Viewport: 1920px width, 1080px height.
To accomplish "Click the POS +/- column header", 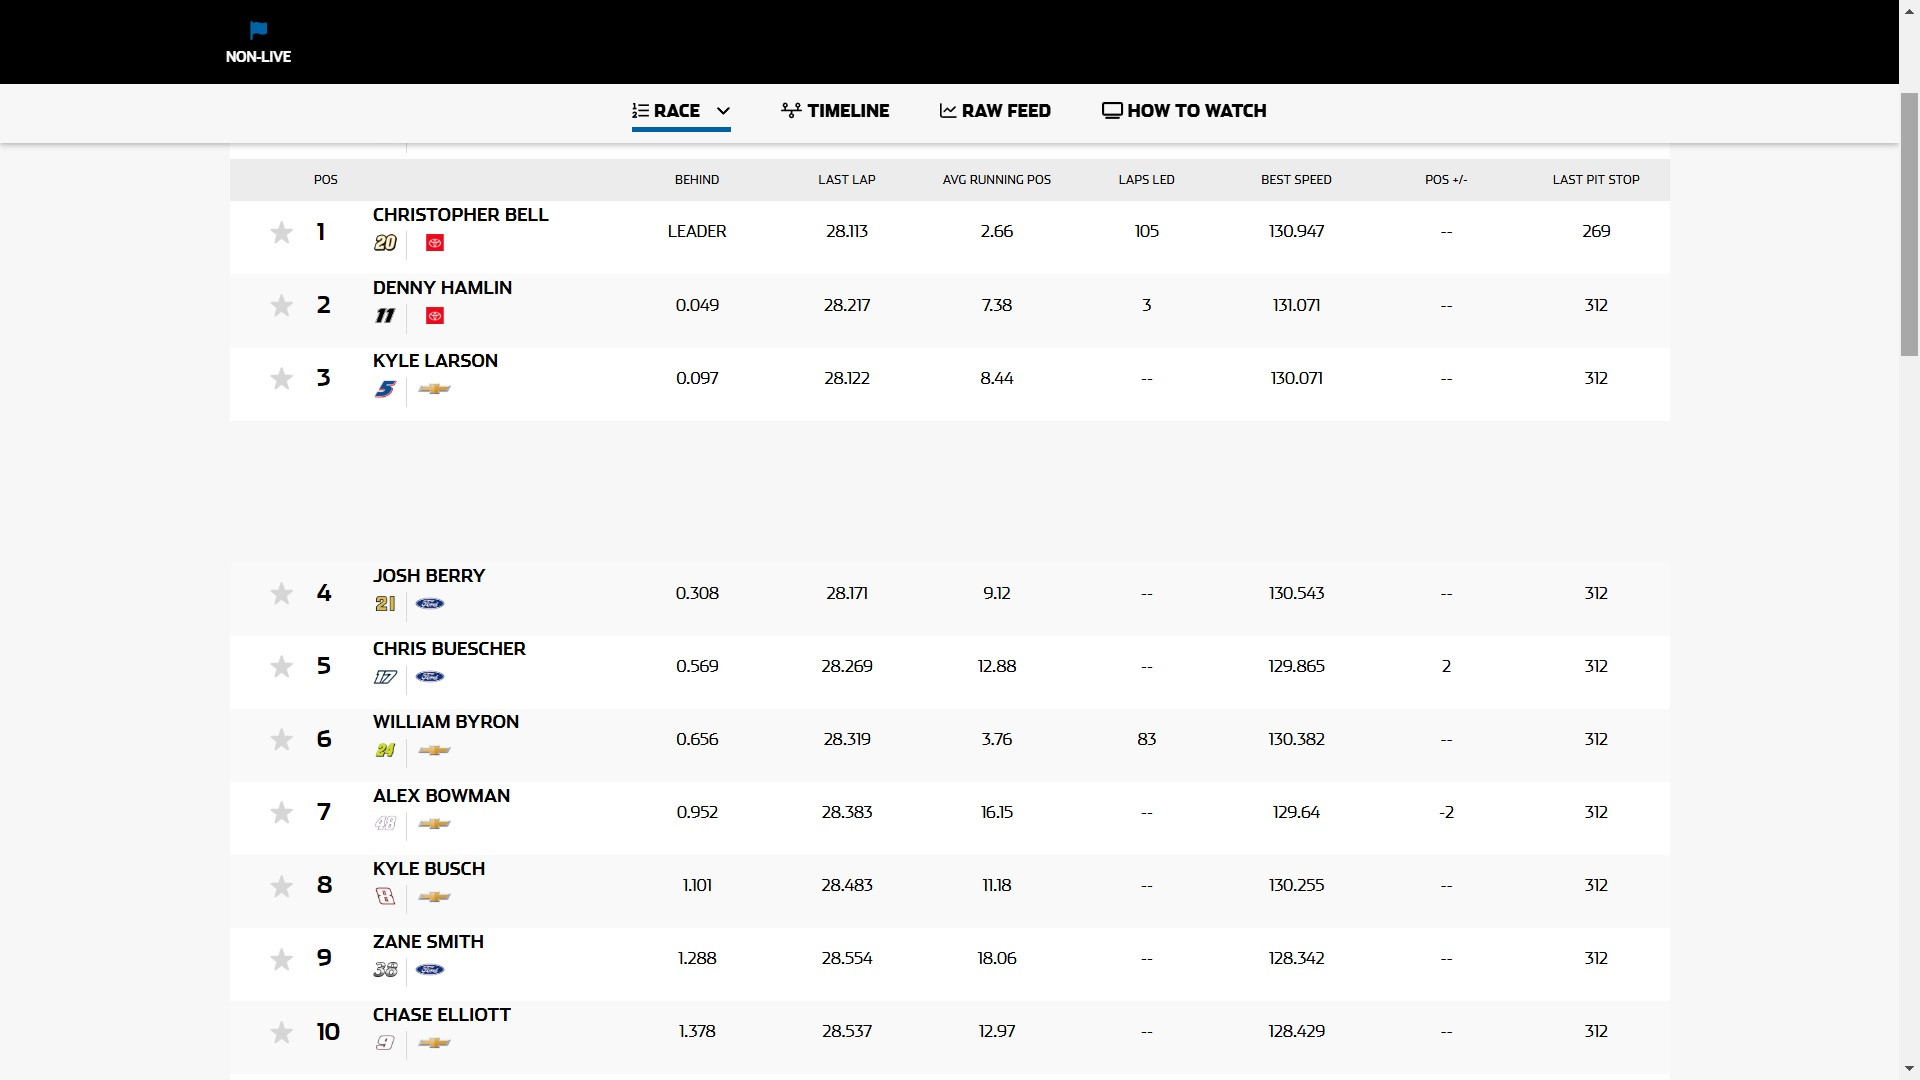I will click(1446, 180).
